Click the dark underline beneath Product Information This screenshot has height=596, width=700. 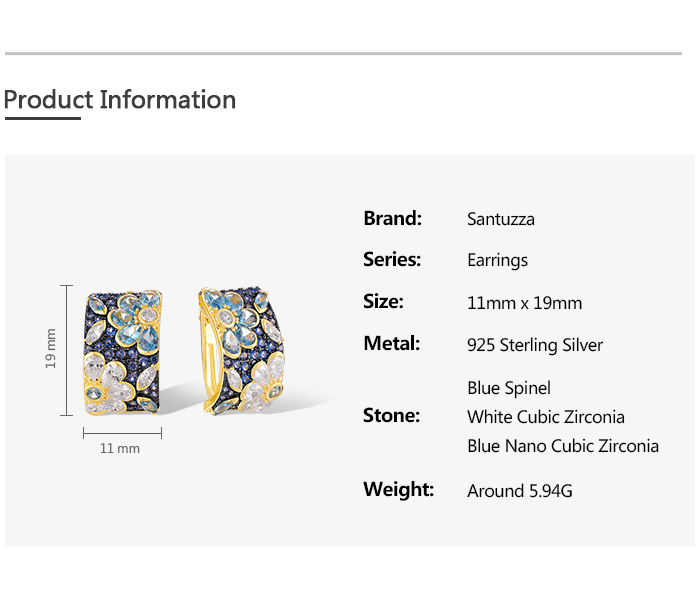[x=42, y=119]
